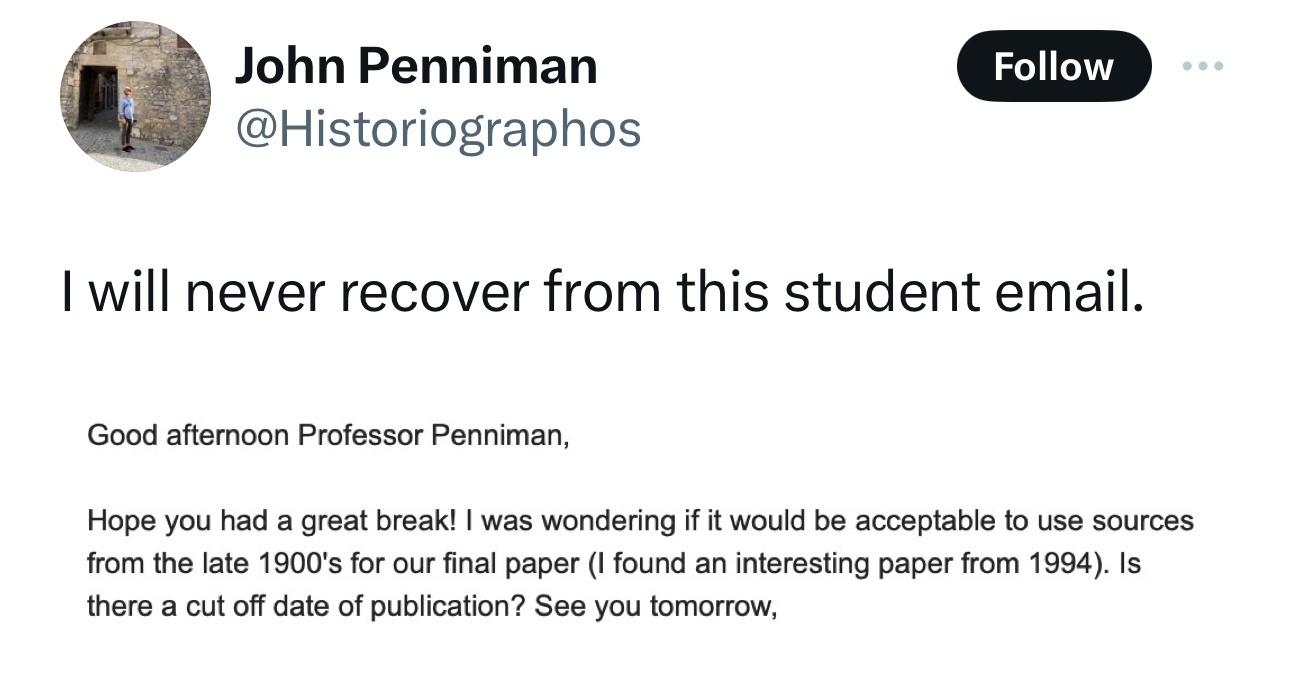Image resolution: width=1290 pixels, height=692 pixels.
Task: Open the @Historiographos handle link
Action: [x=437, y=129]
